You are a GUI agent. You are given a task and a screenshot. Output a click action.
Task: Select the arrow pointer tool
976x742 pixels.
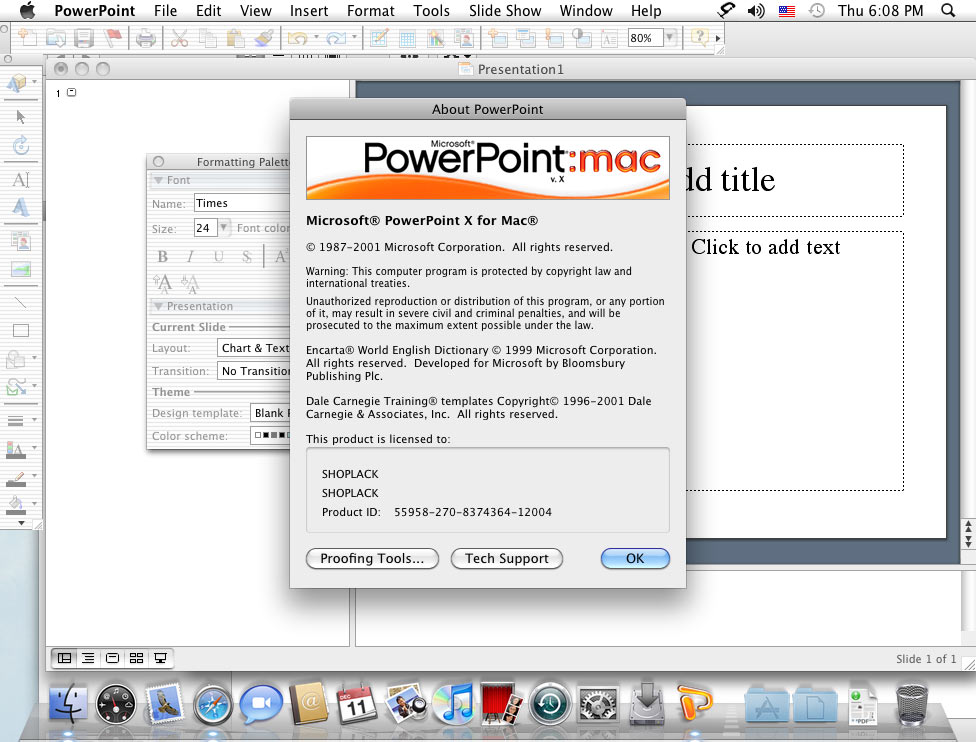pos(21,117)
